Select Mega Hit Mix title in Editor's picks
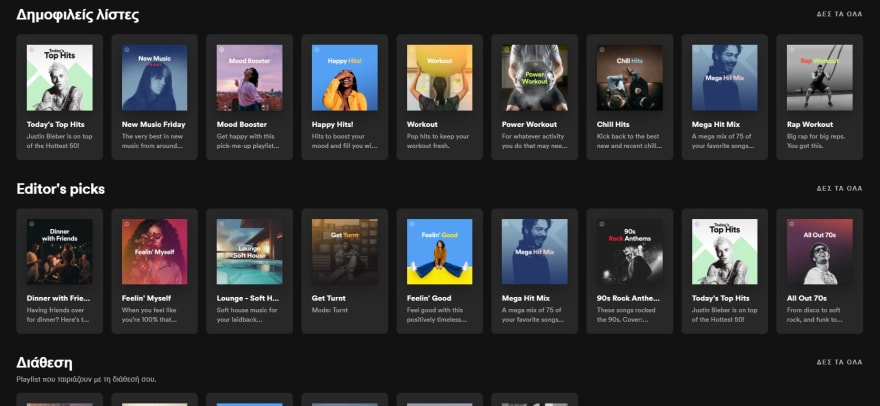 [x=526, y=298]
